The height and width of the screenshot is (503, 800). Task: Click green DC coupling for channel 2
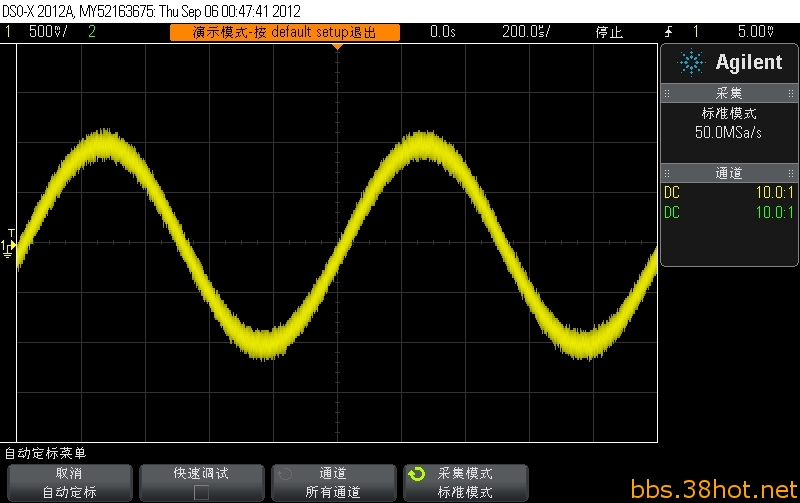(672, 212)
